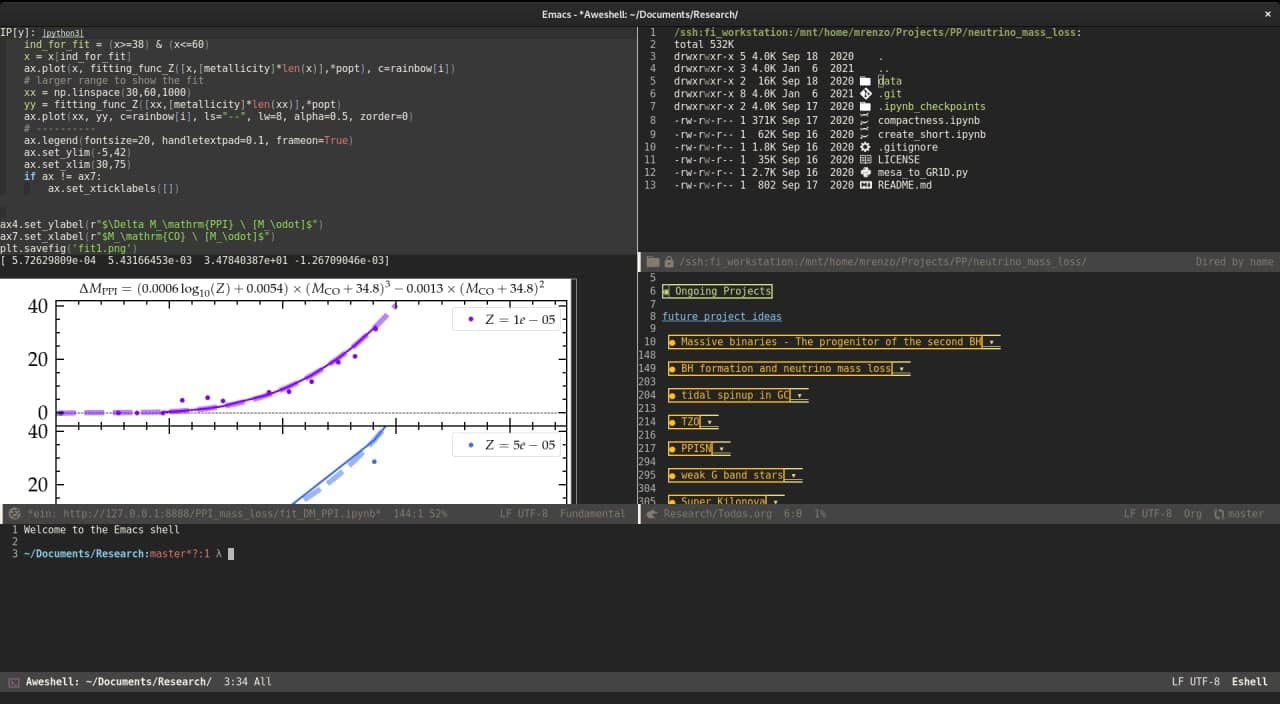Open compactness.ipynb file
Screen dimensions: 1280x704
(928, 120)
